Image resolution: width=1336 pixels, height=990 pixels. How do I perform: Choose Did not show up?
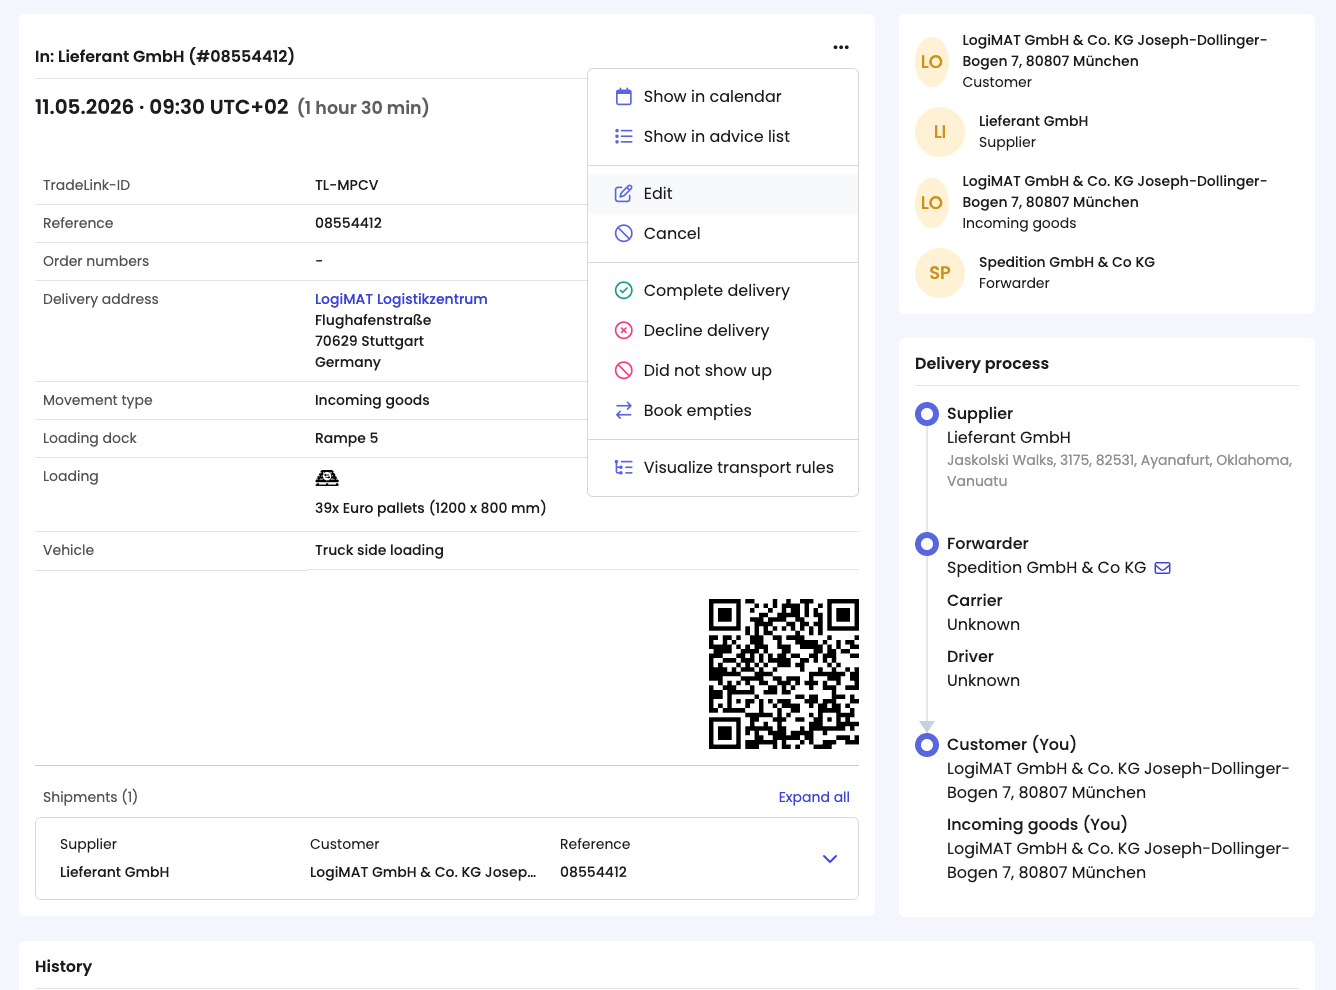[x=723, y=371]
